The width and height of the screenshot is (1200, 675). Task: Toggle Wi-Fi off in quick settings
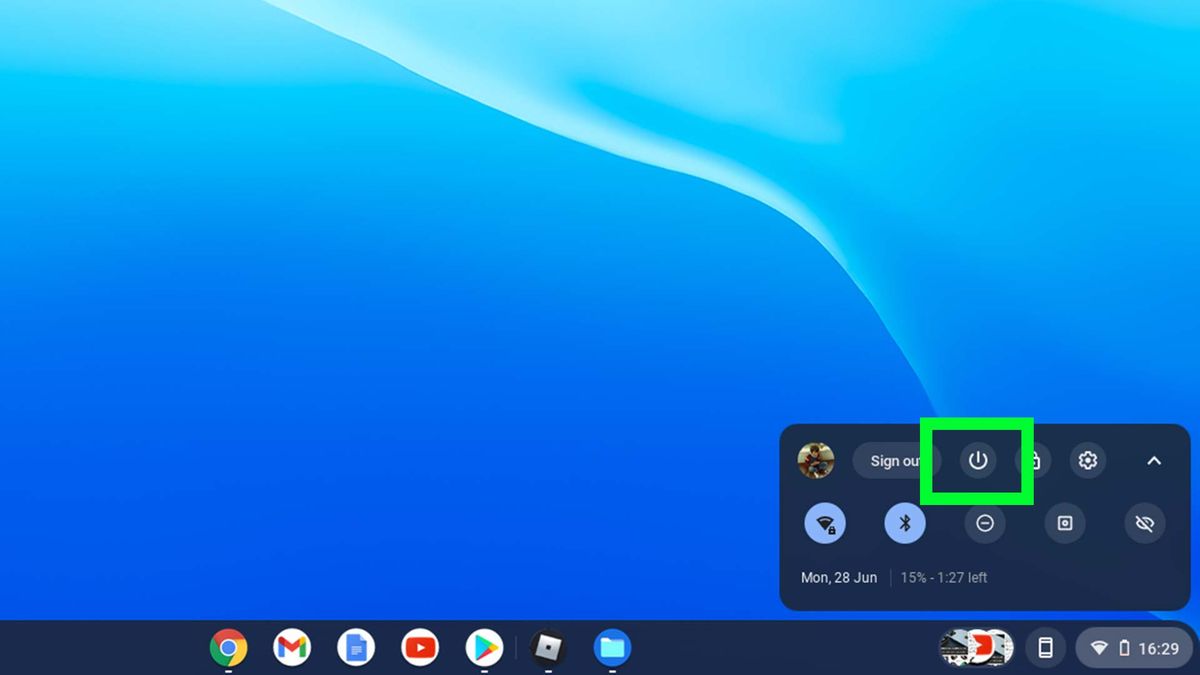click(825, 523)
